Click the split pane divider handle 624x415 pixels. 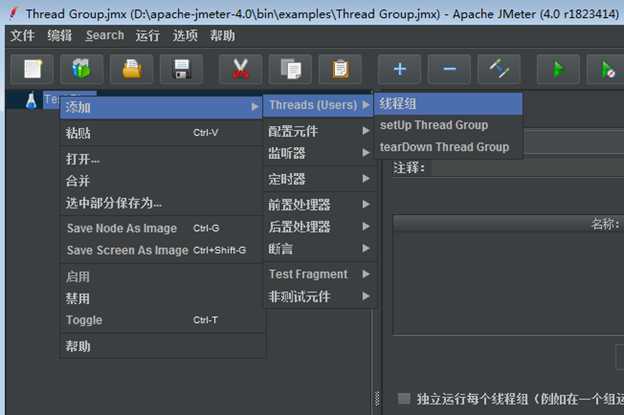[x=377, y=399]
